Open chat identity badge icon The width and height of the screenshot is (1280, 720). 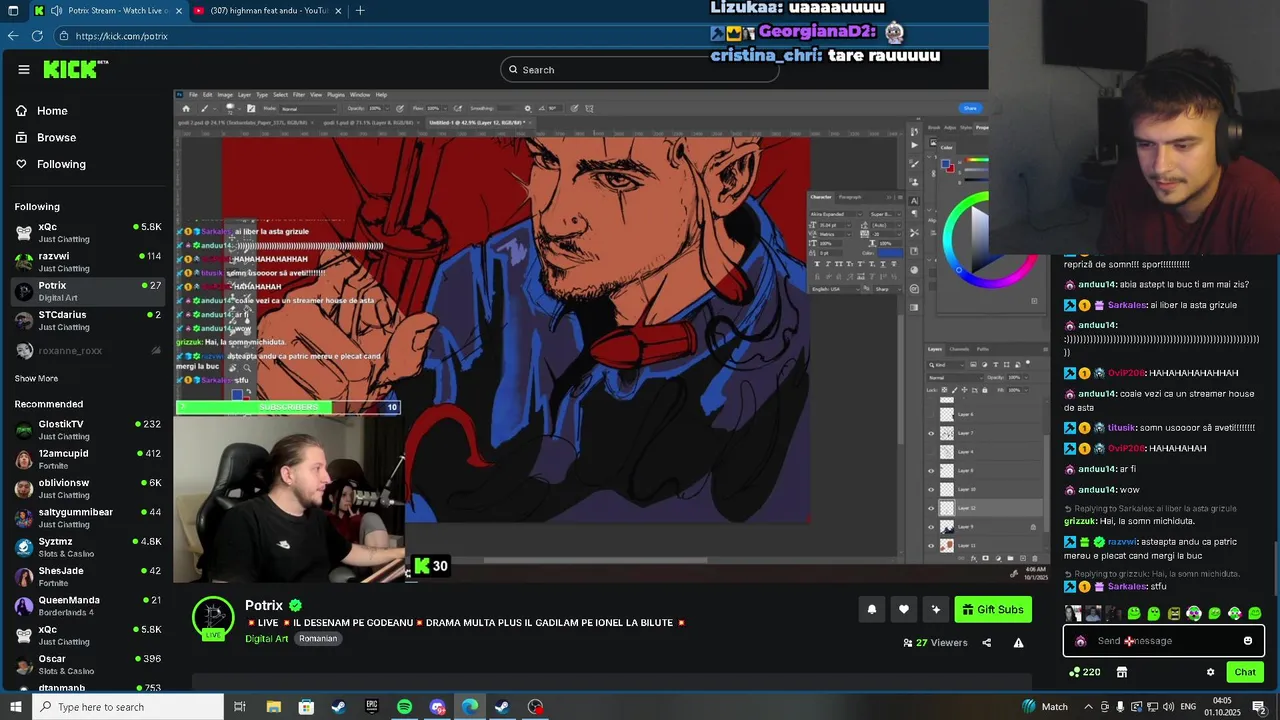pyautogui.click(x=1080, y=641)
